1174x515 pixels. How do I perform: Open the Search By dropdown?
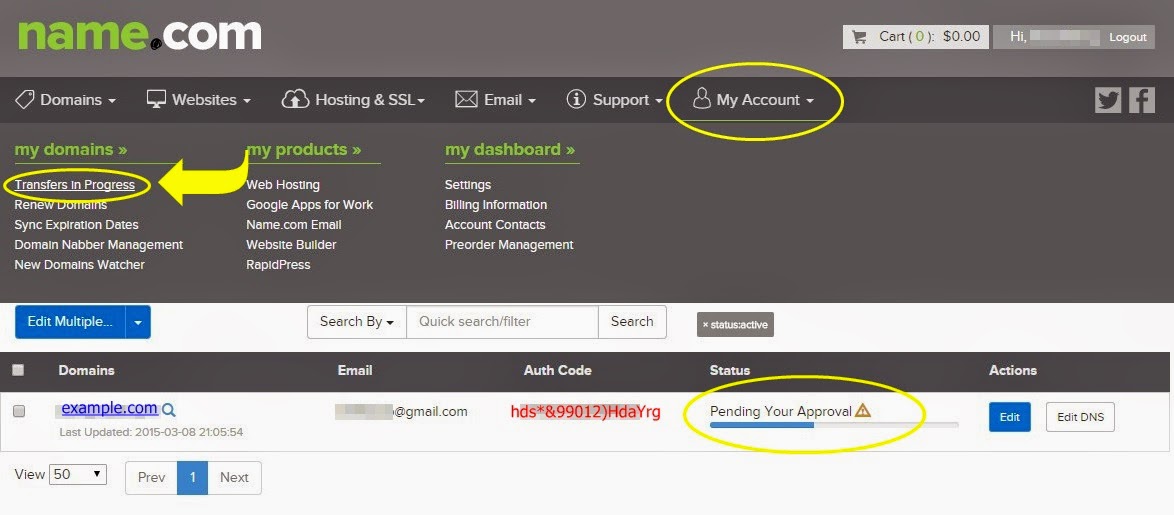pos(356,322)
